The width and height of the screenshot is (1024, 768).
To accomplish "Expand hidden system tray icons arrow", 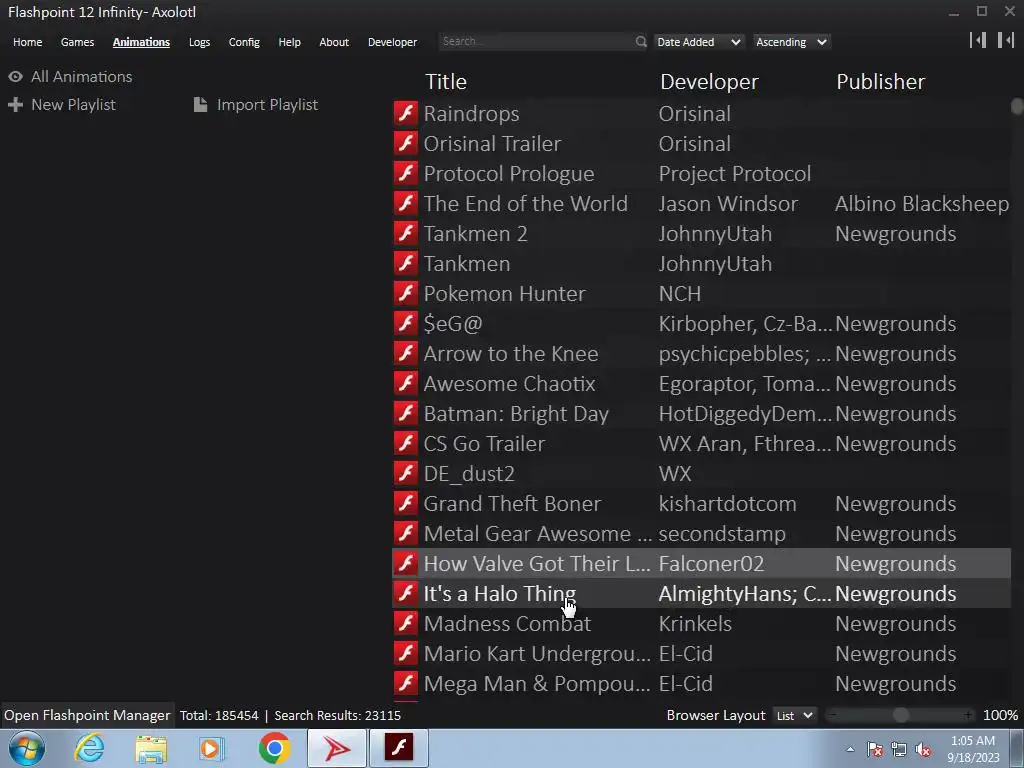I will click(x=850, y=750).
